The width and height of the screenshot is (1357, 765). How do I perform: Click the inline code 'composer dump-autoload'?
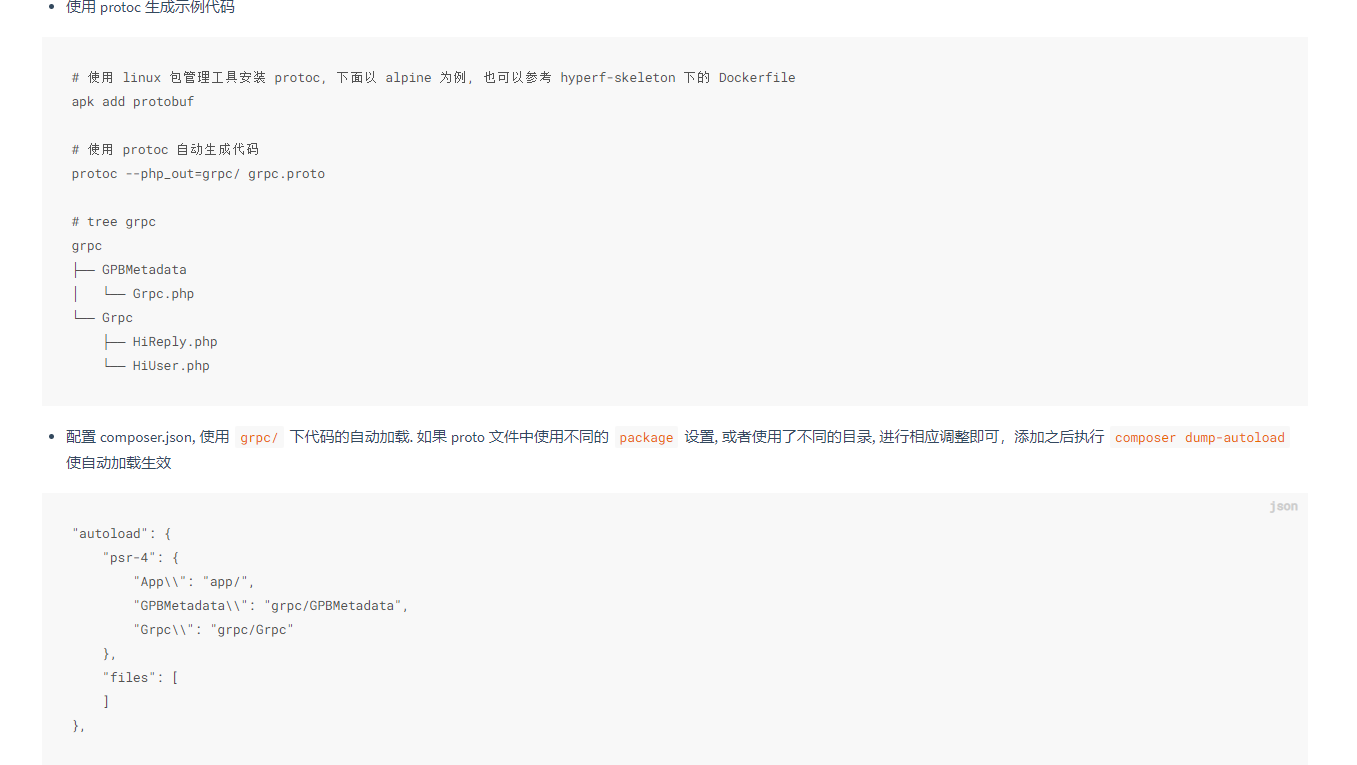point(1199,437)
